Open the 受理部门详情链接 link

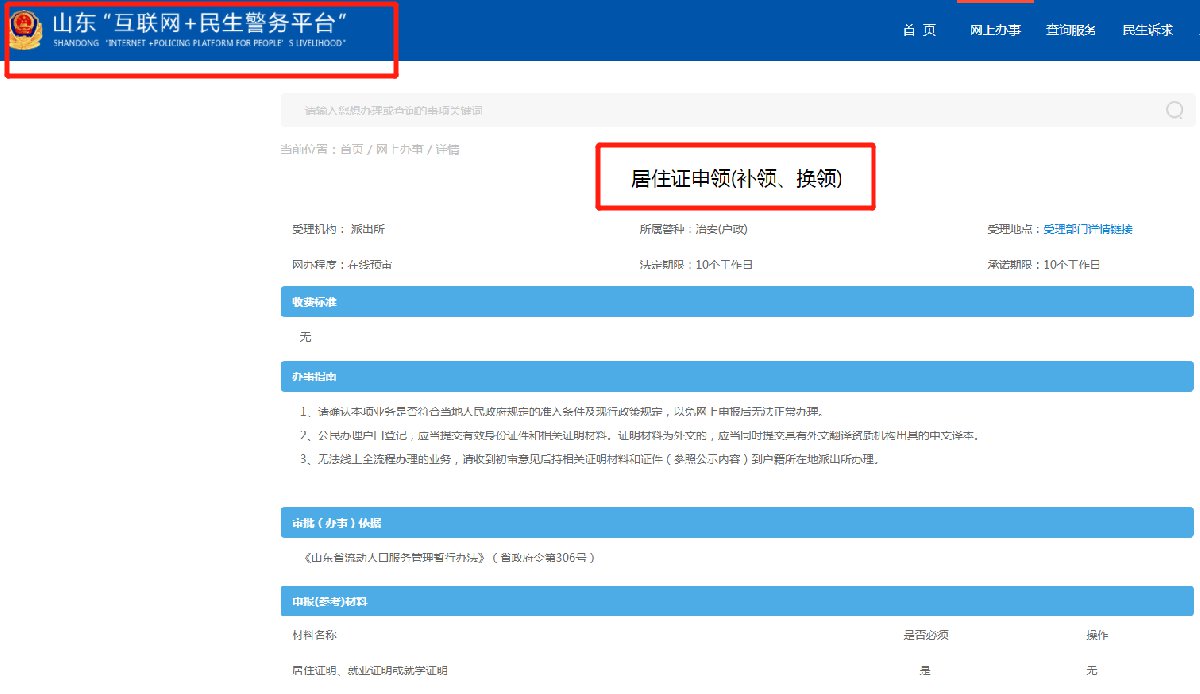(x=1088, y=229)
